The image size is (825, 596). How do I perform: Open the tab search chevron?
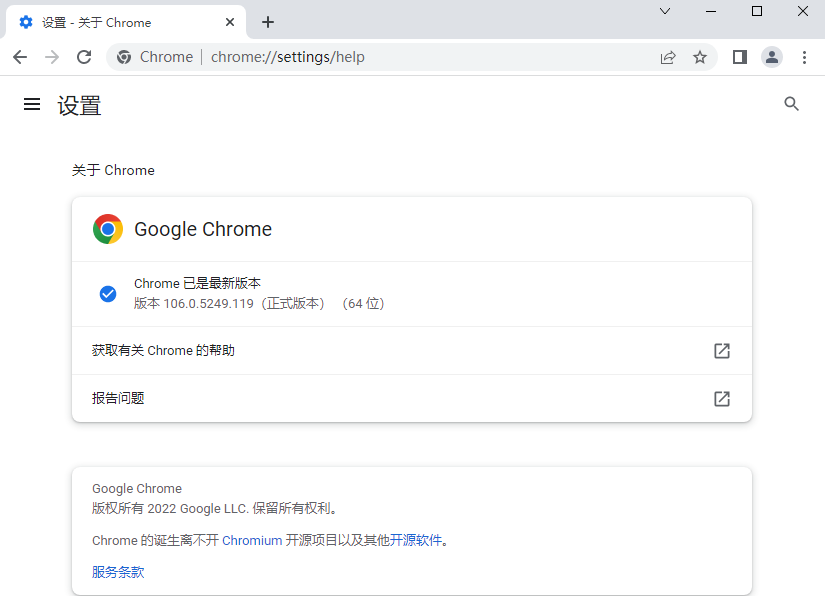point(665,11)
